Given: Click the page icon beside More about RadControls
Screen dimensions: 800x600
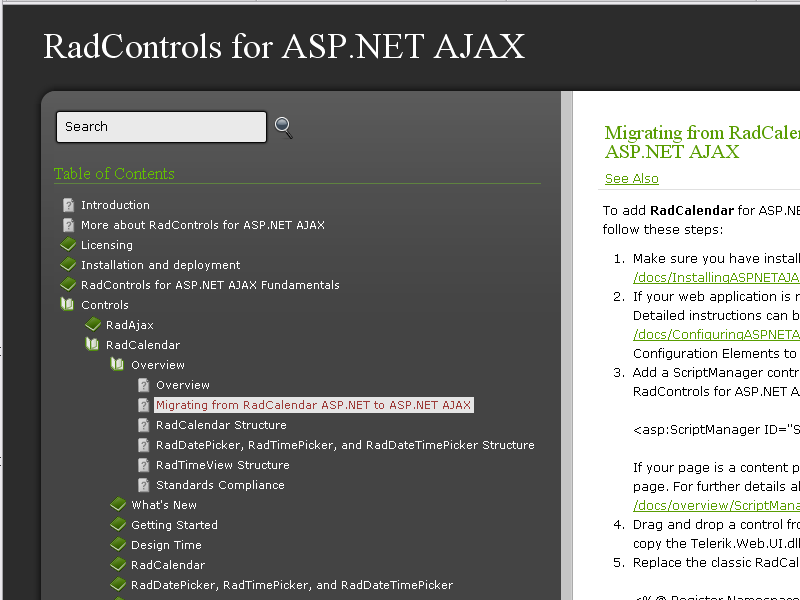Looking at the screenshot, I should (x=68, y=225).
